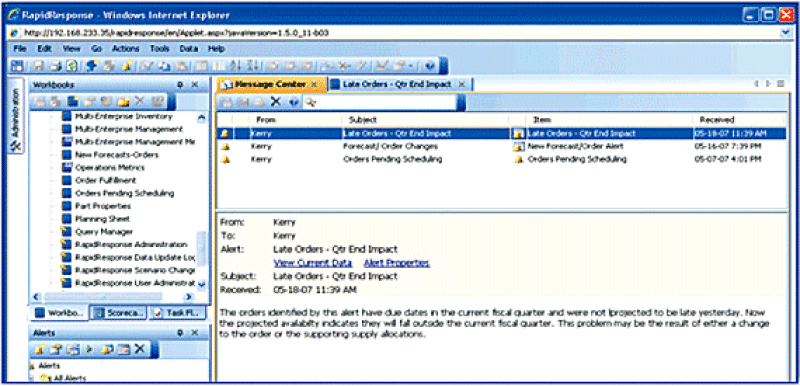The width and height of the screenshot is (800, 386).
Task: Click the Alert Properties link
Action: point(396,263)
